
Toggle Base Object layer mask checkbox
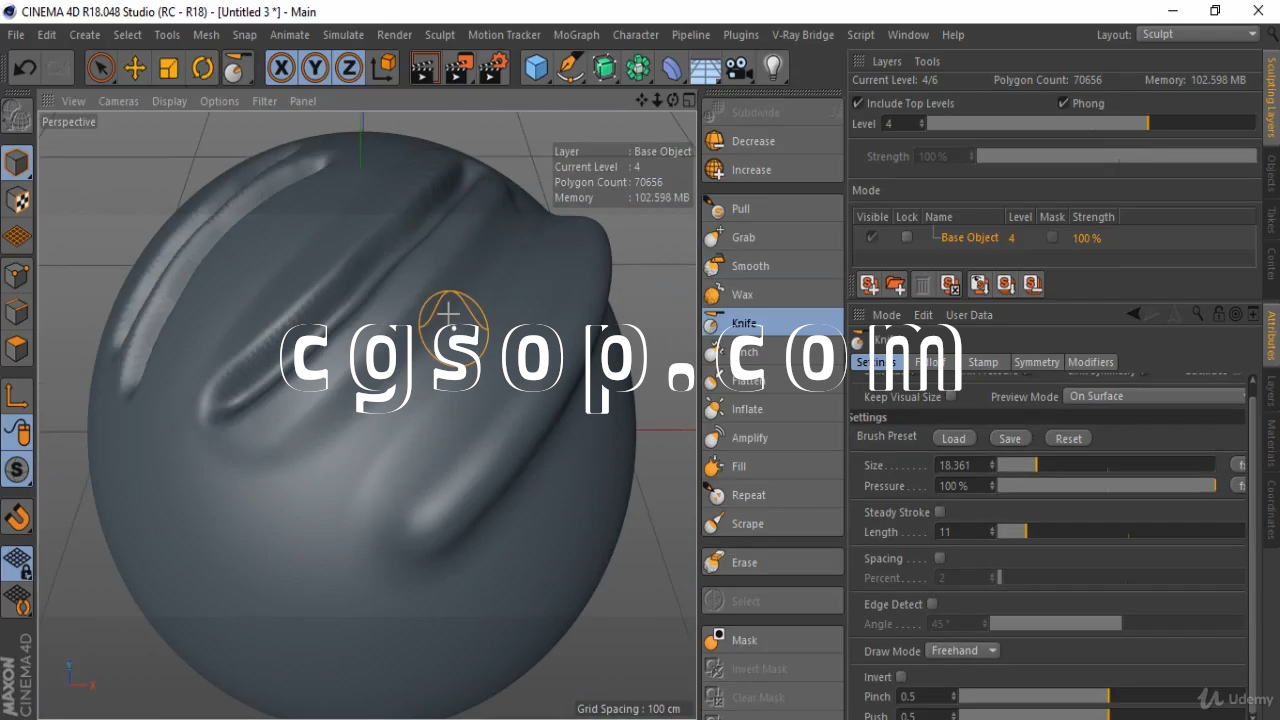click(1052, 237)
